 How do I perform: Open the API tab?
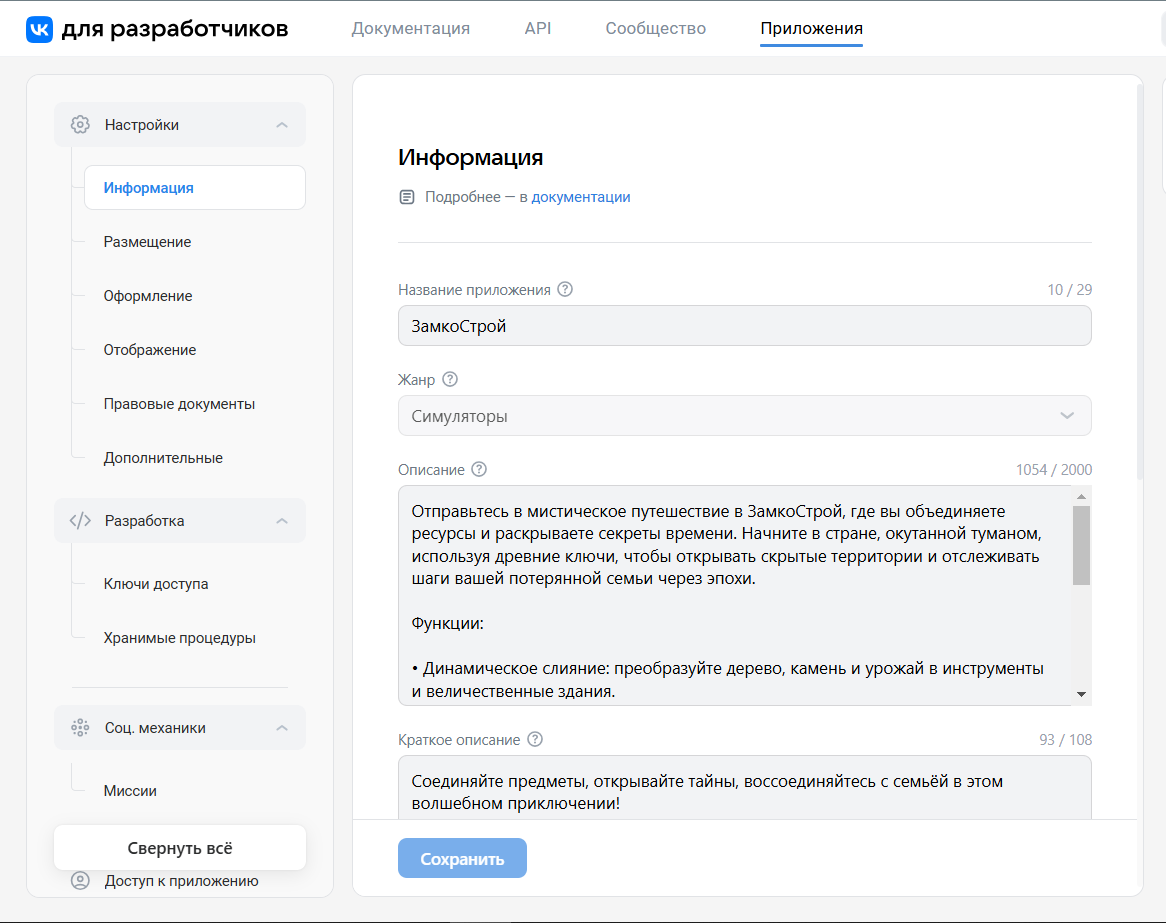538,29
